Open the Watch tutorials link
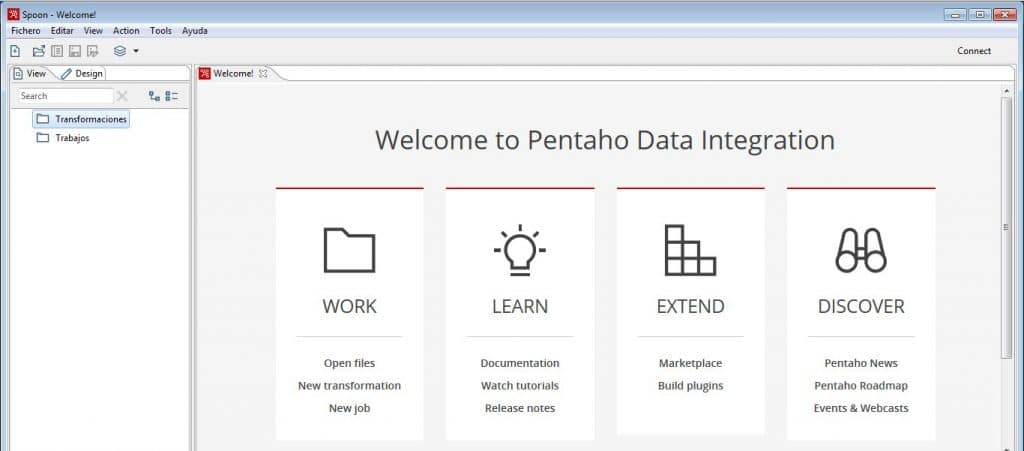This screenshot has width=1024, height=451. (x=520, y=386)
